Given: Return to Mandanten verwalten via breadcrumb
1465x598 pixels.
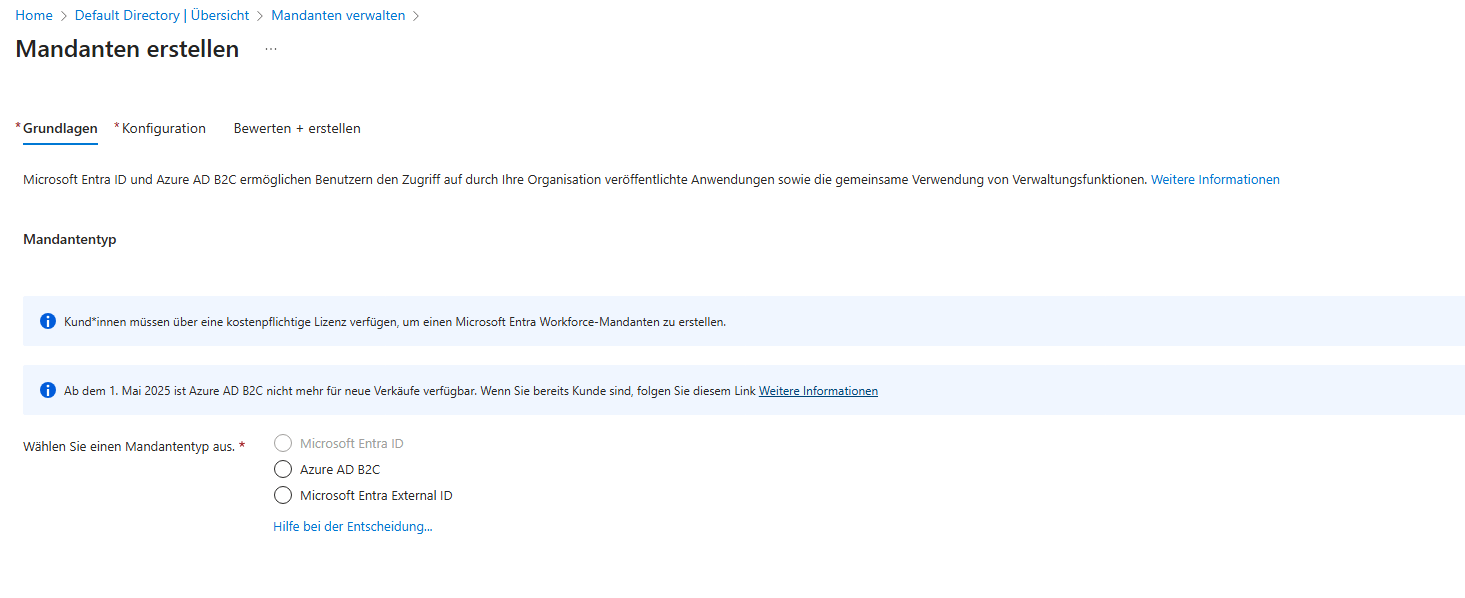Looking at the screenshot, I should (337, 15).
